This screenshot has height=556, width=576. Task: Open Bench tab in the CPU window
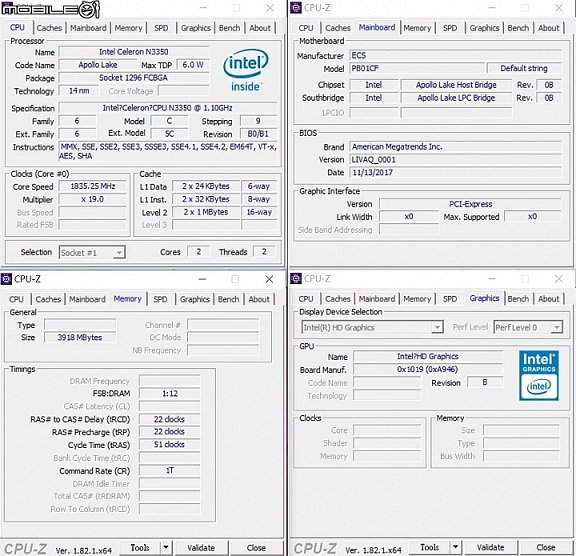229,28
